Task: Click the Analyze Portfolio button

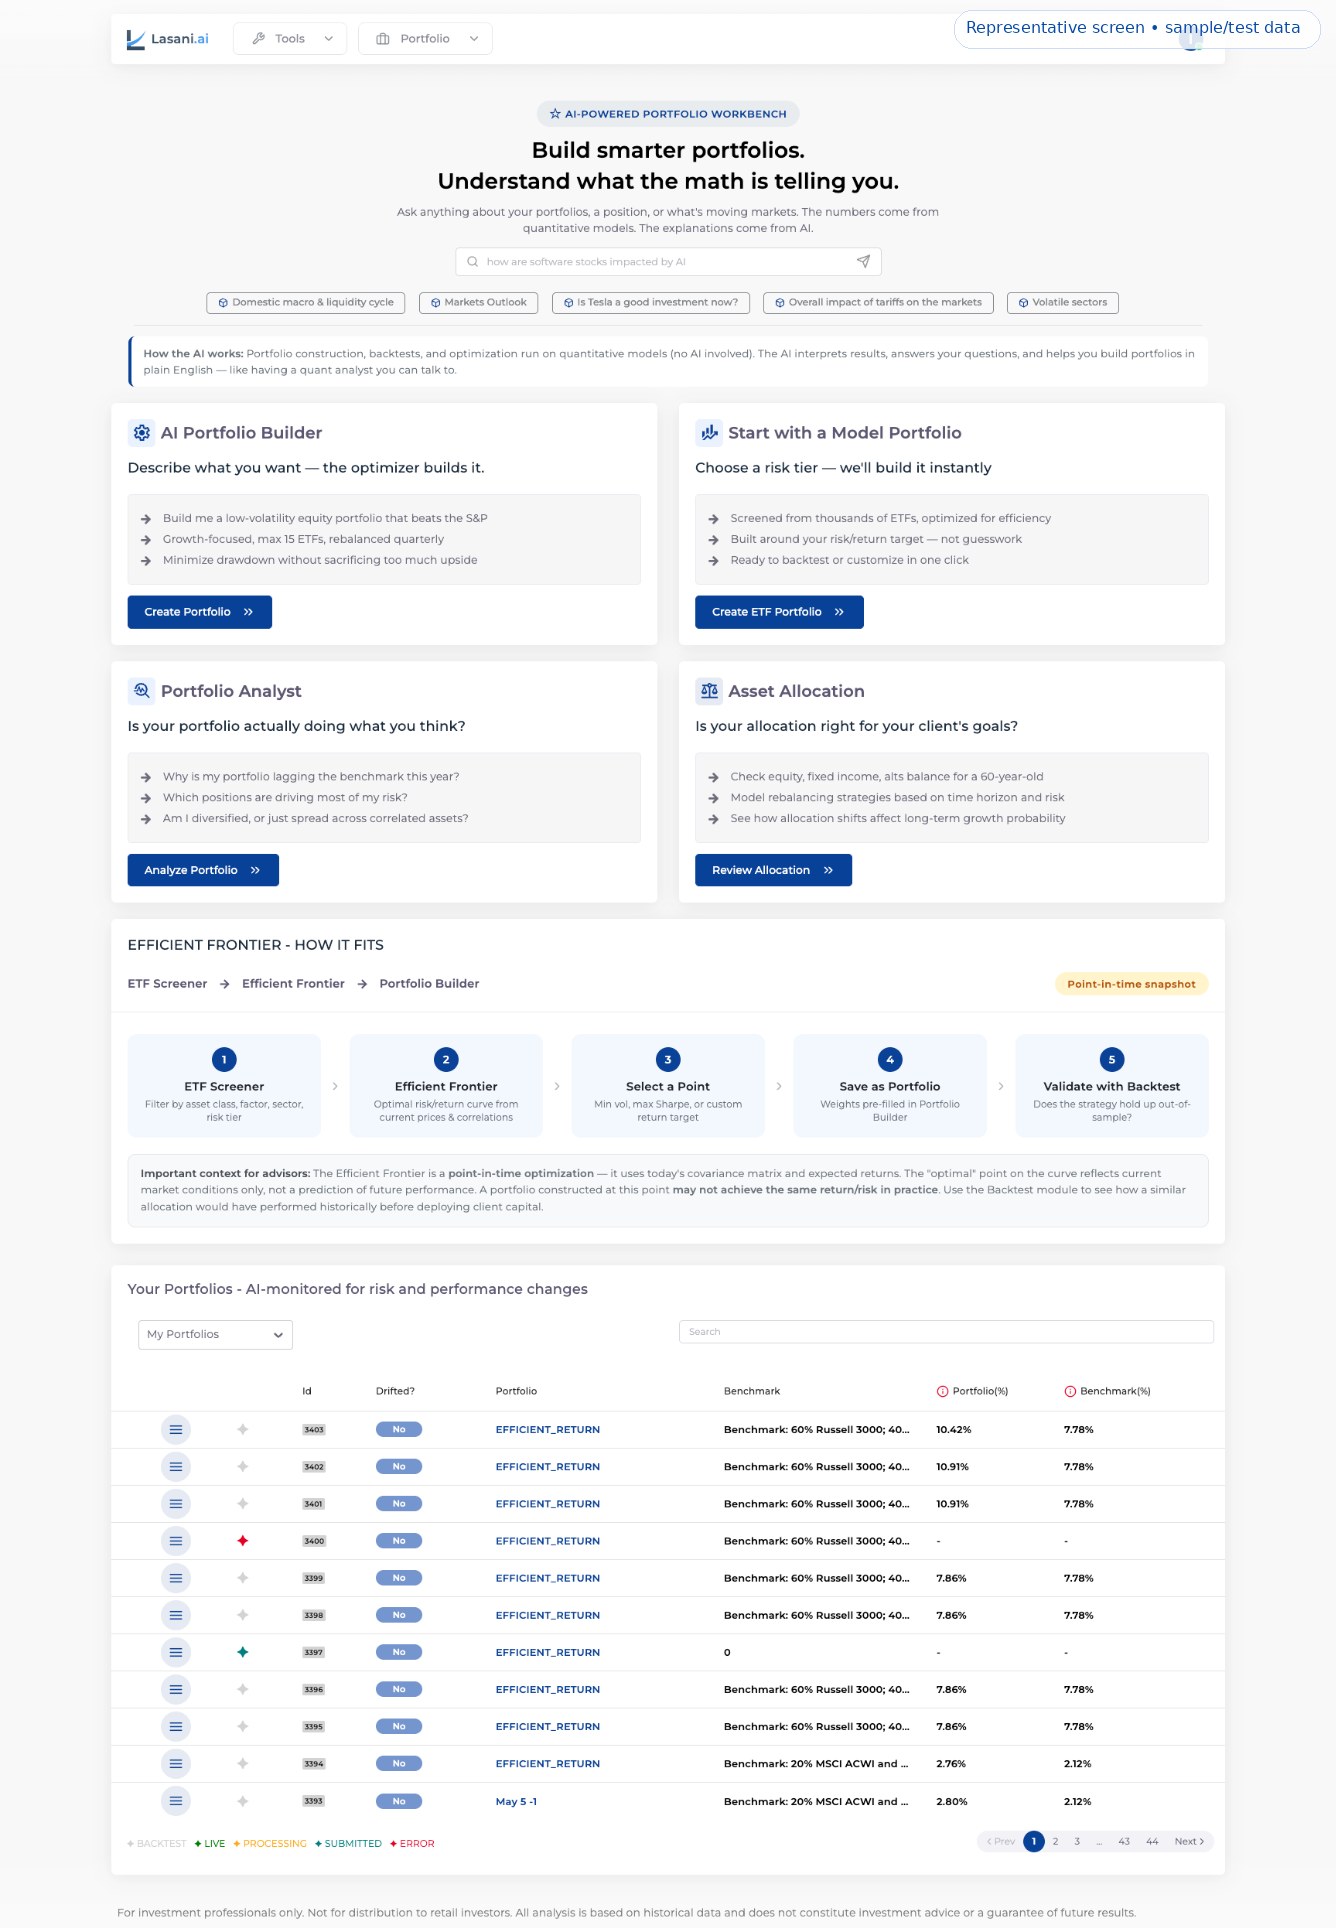Action: [x=203, y=870]
